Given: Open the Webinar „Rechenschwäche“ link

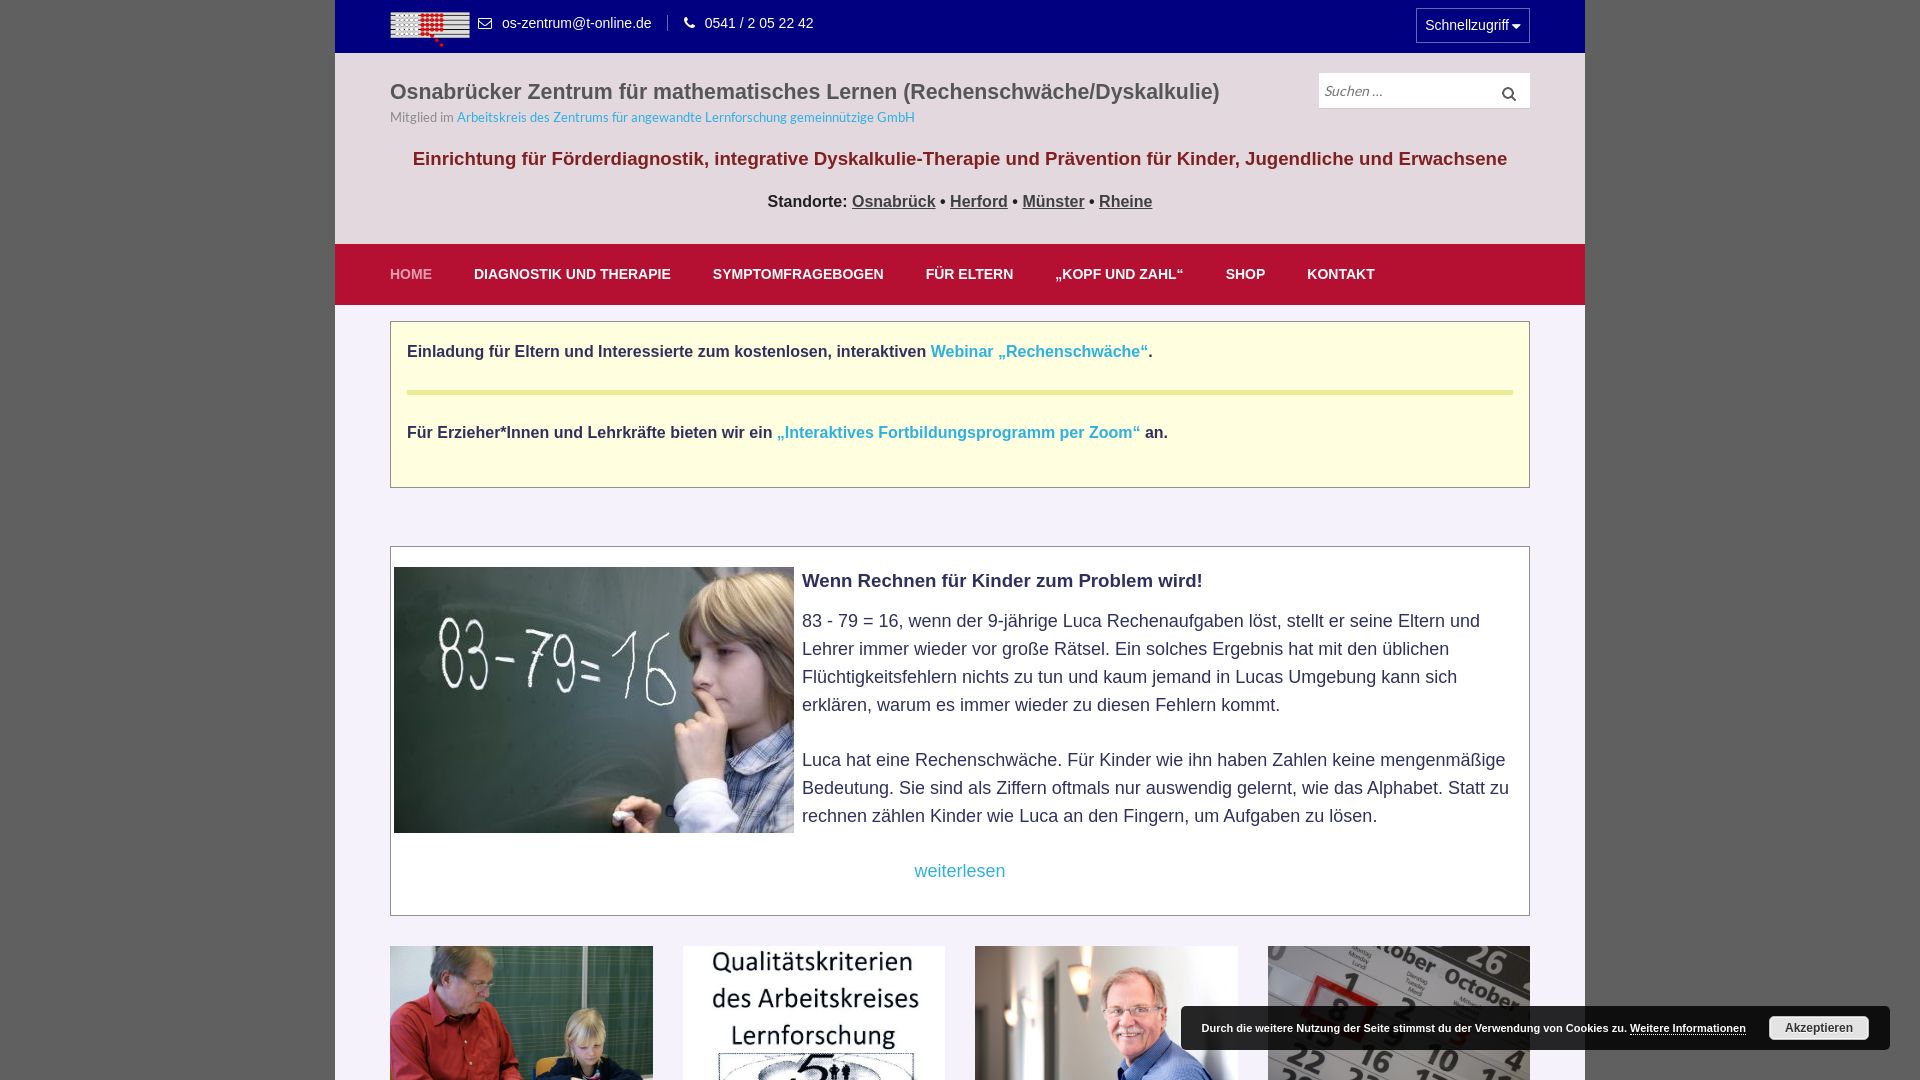Looking at the screenshot, I should coord(1039,352).
